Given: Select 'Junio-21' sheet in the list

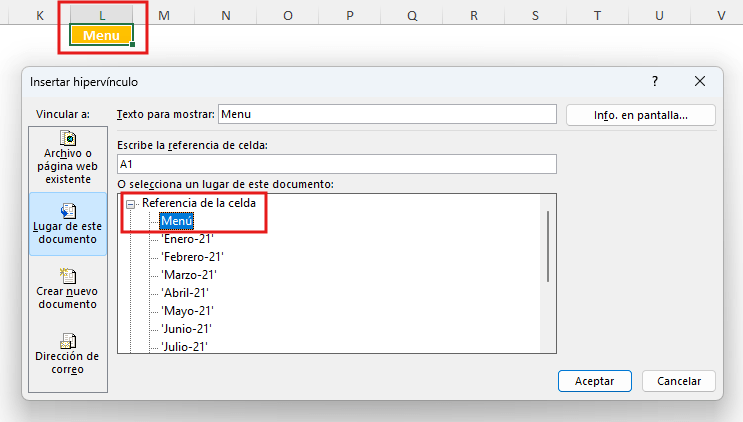Looking at the screenshot, I should [187, 329].
